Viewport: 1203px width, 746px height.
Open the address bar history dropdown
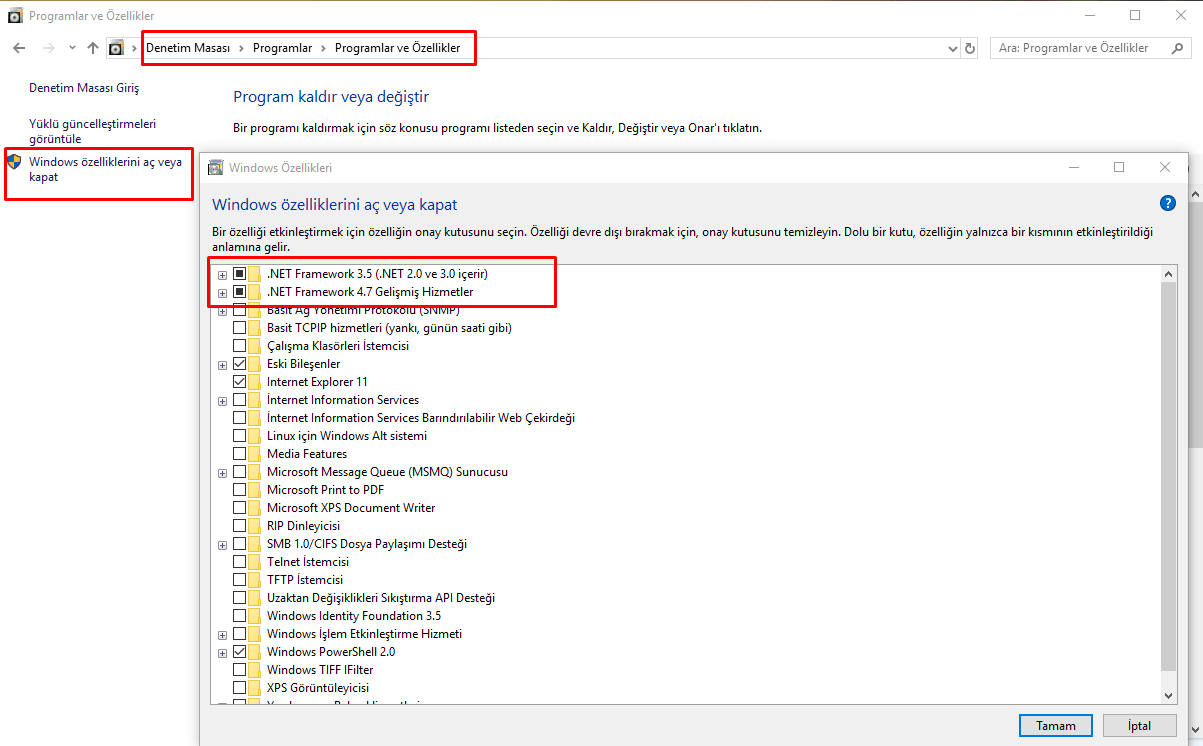coord(952,48)
